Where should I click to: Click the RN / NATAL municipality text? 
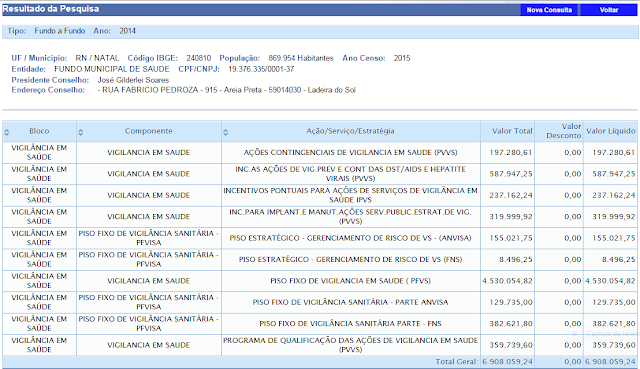[97, 58]
